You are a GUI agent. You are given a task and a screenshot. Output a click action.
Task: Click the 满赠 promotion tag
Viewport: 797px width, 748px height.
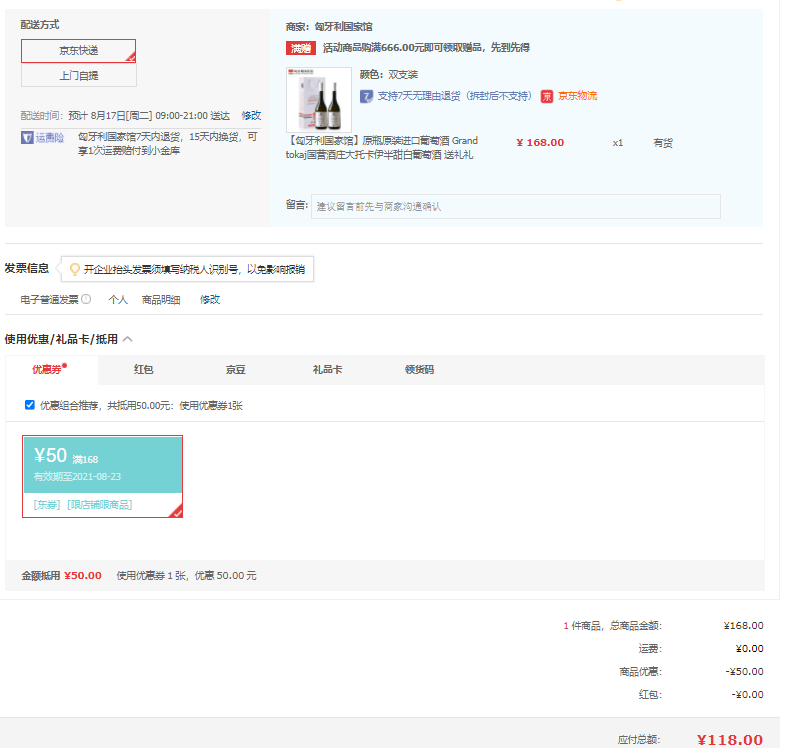click(x=300, y=48)
